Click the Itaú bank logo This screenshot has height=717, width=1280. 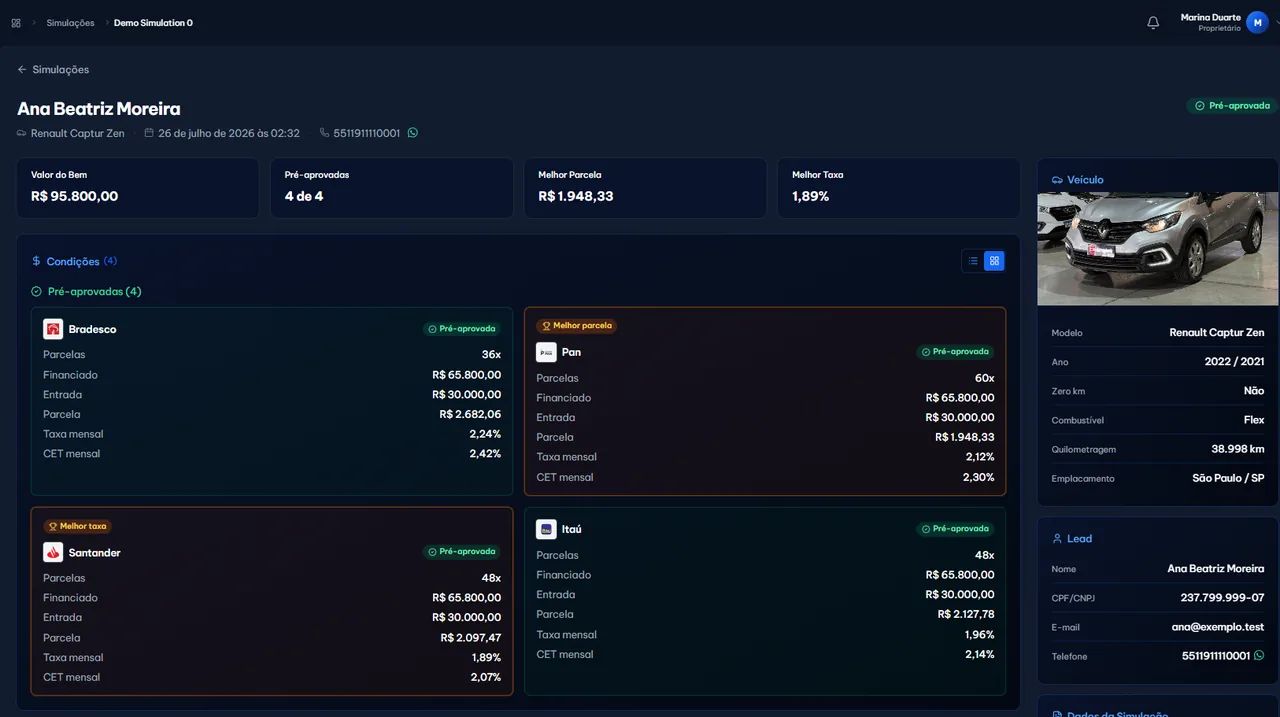(x=546, y=529)
